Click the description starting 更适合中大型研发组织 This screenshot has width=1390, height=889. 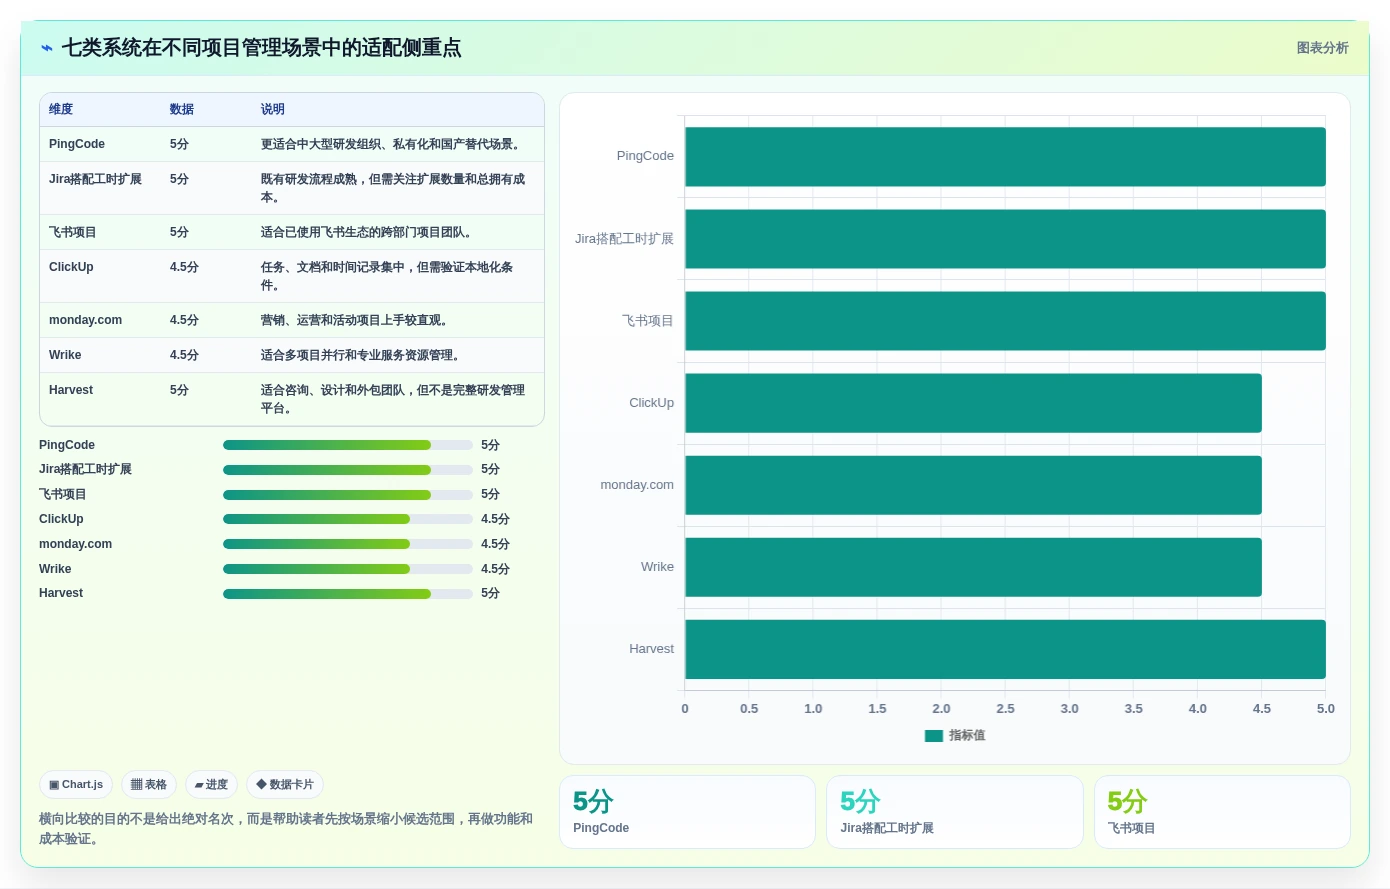coord(393,144)
